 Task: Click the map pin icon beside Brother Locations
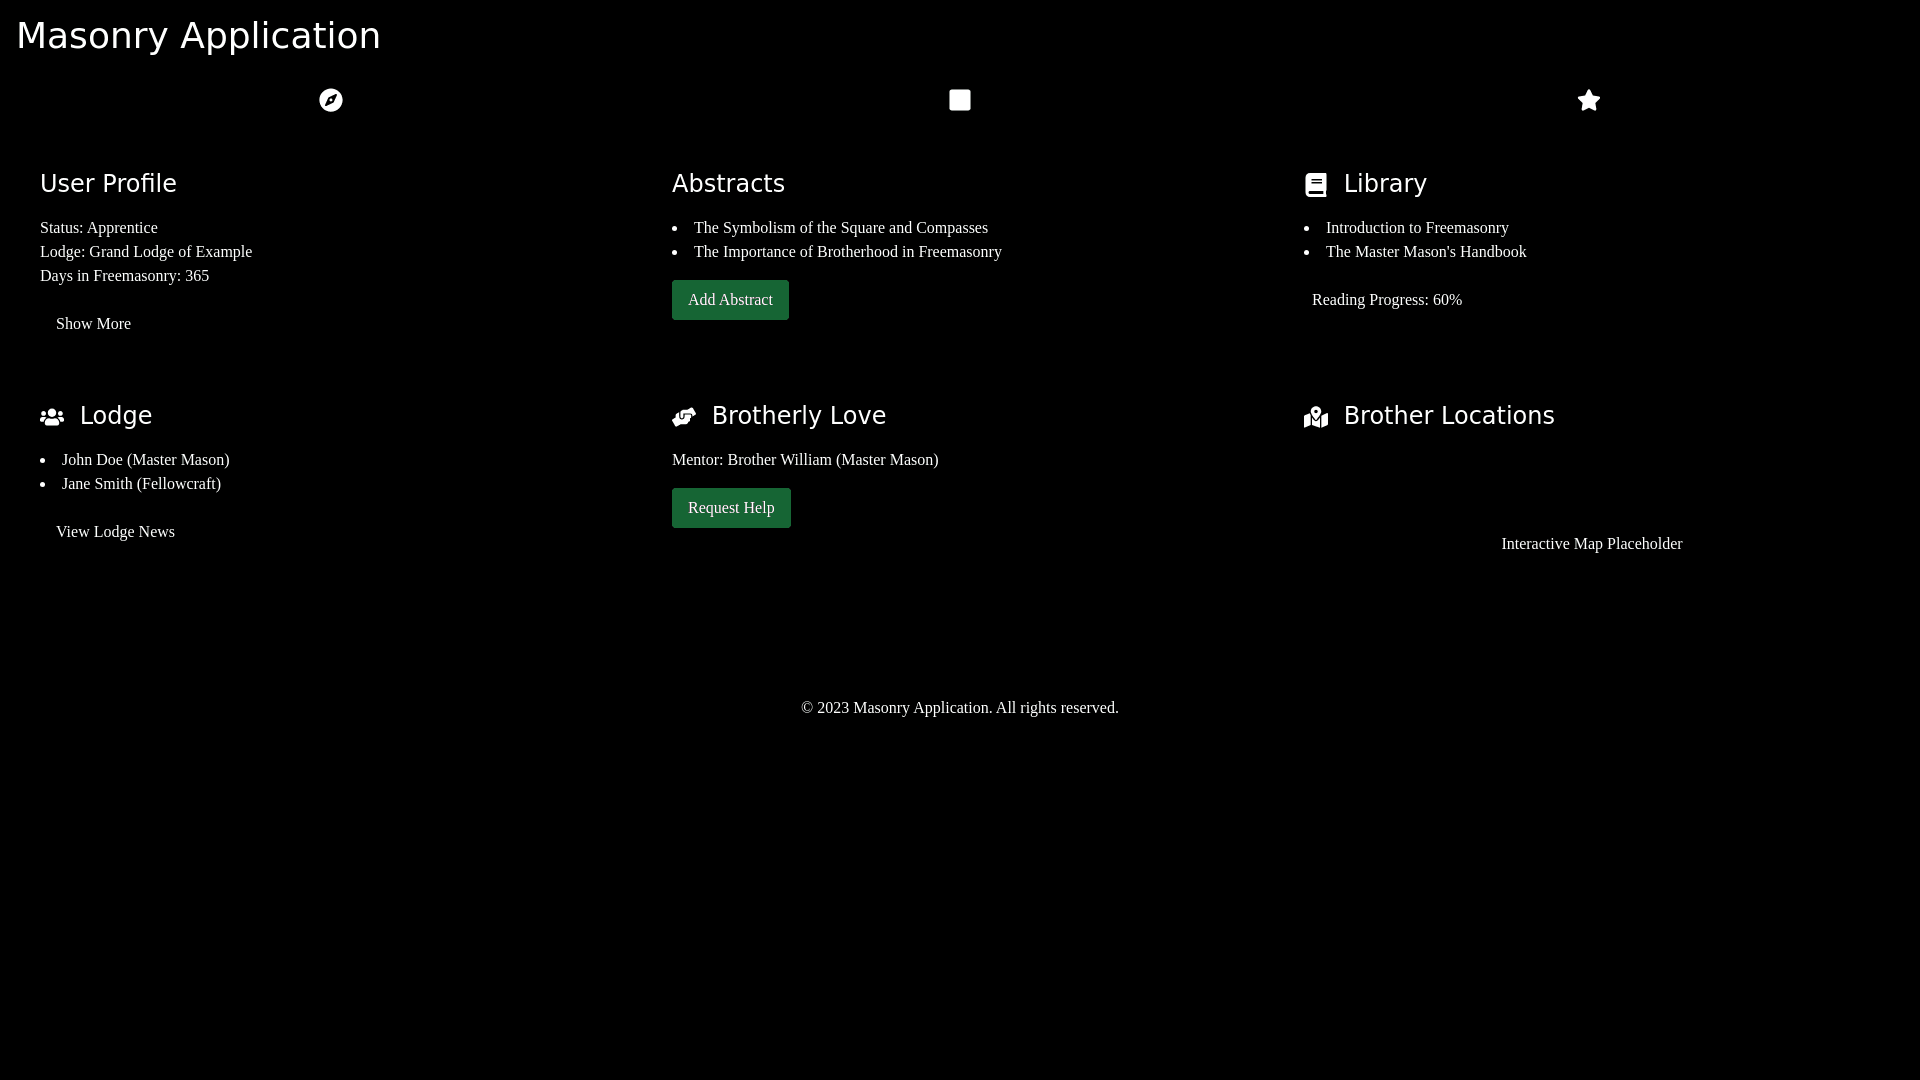click(1316, 417)
